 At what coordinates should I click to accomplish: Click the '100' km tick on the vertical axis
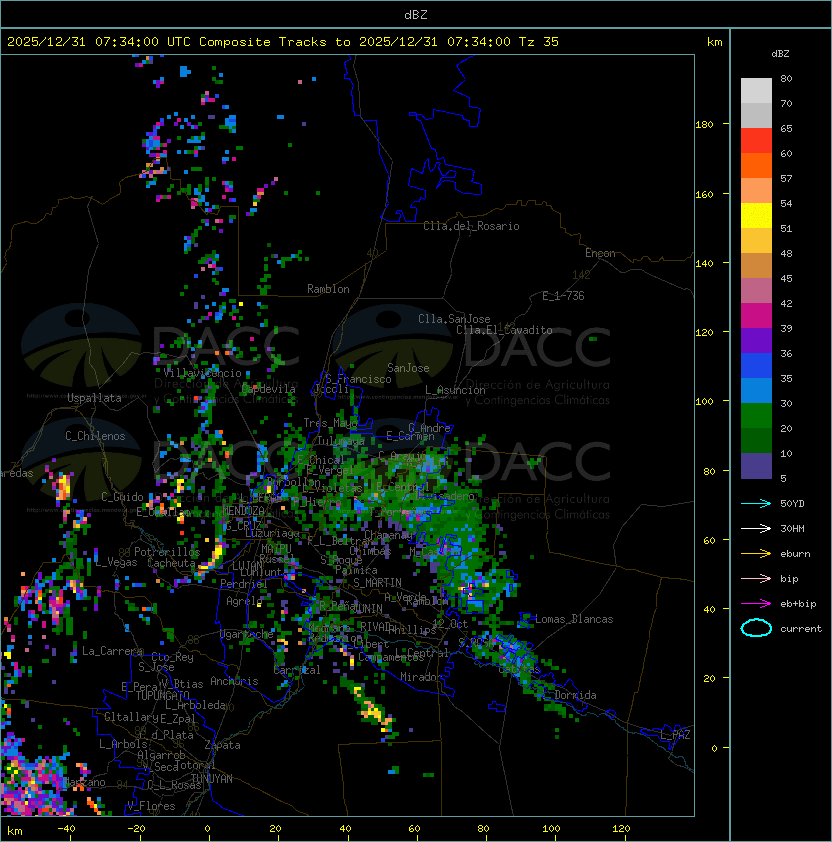(704, 402)
